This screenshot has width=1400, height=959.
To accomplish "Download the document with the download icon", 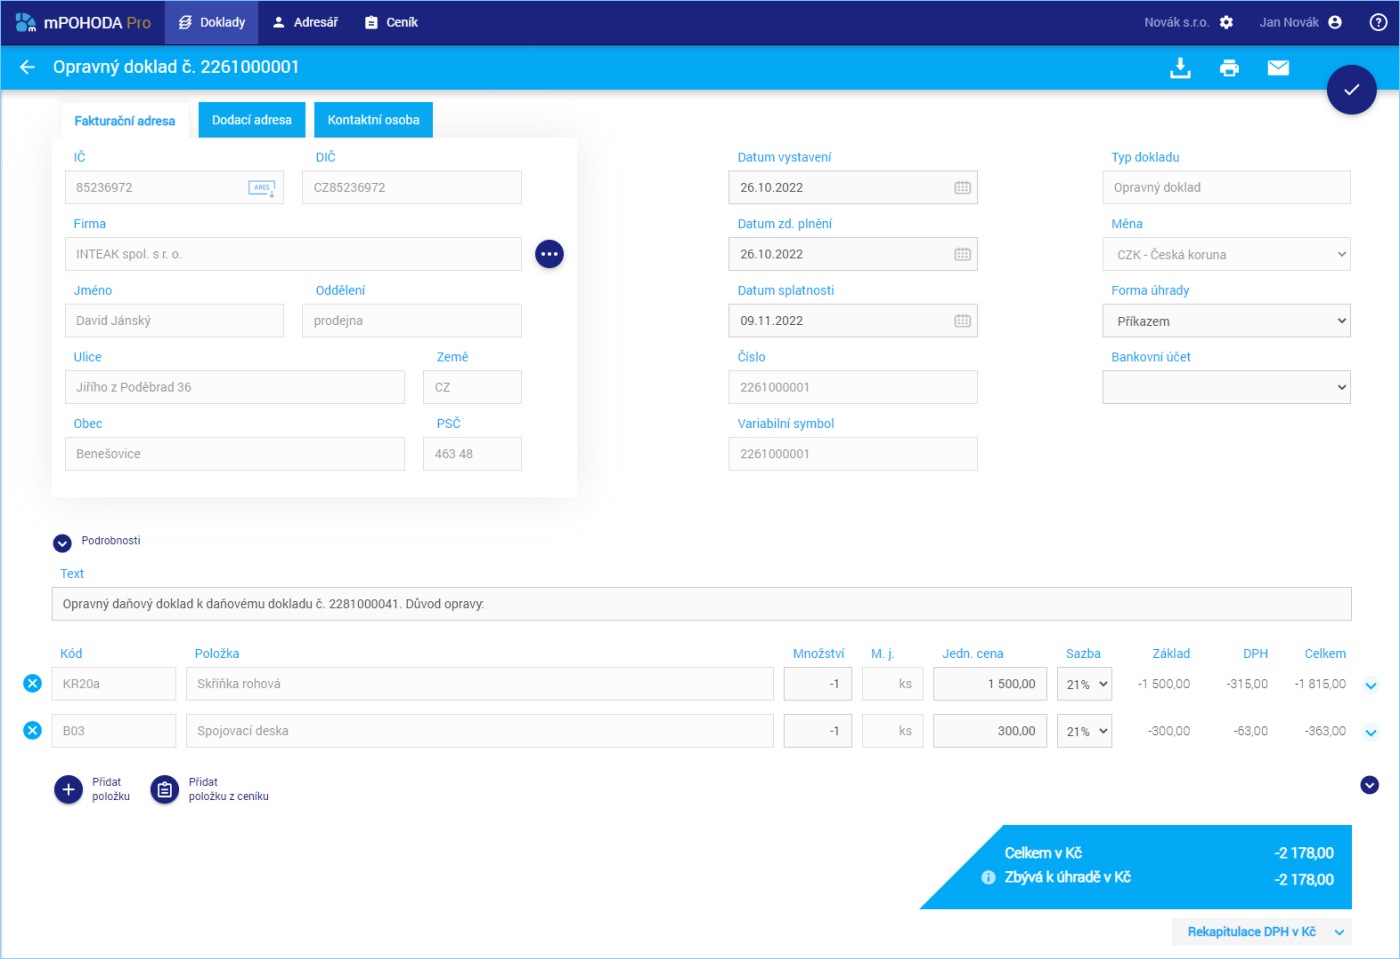I will [1180, 68].
